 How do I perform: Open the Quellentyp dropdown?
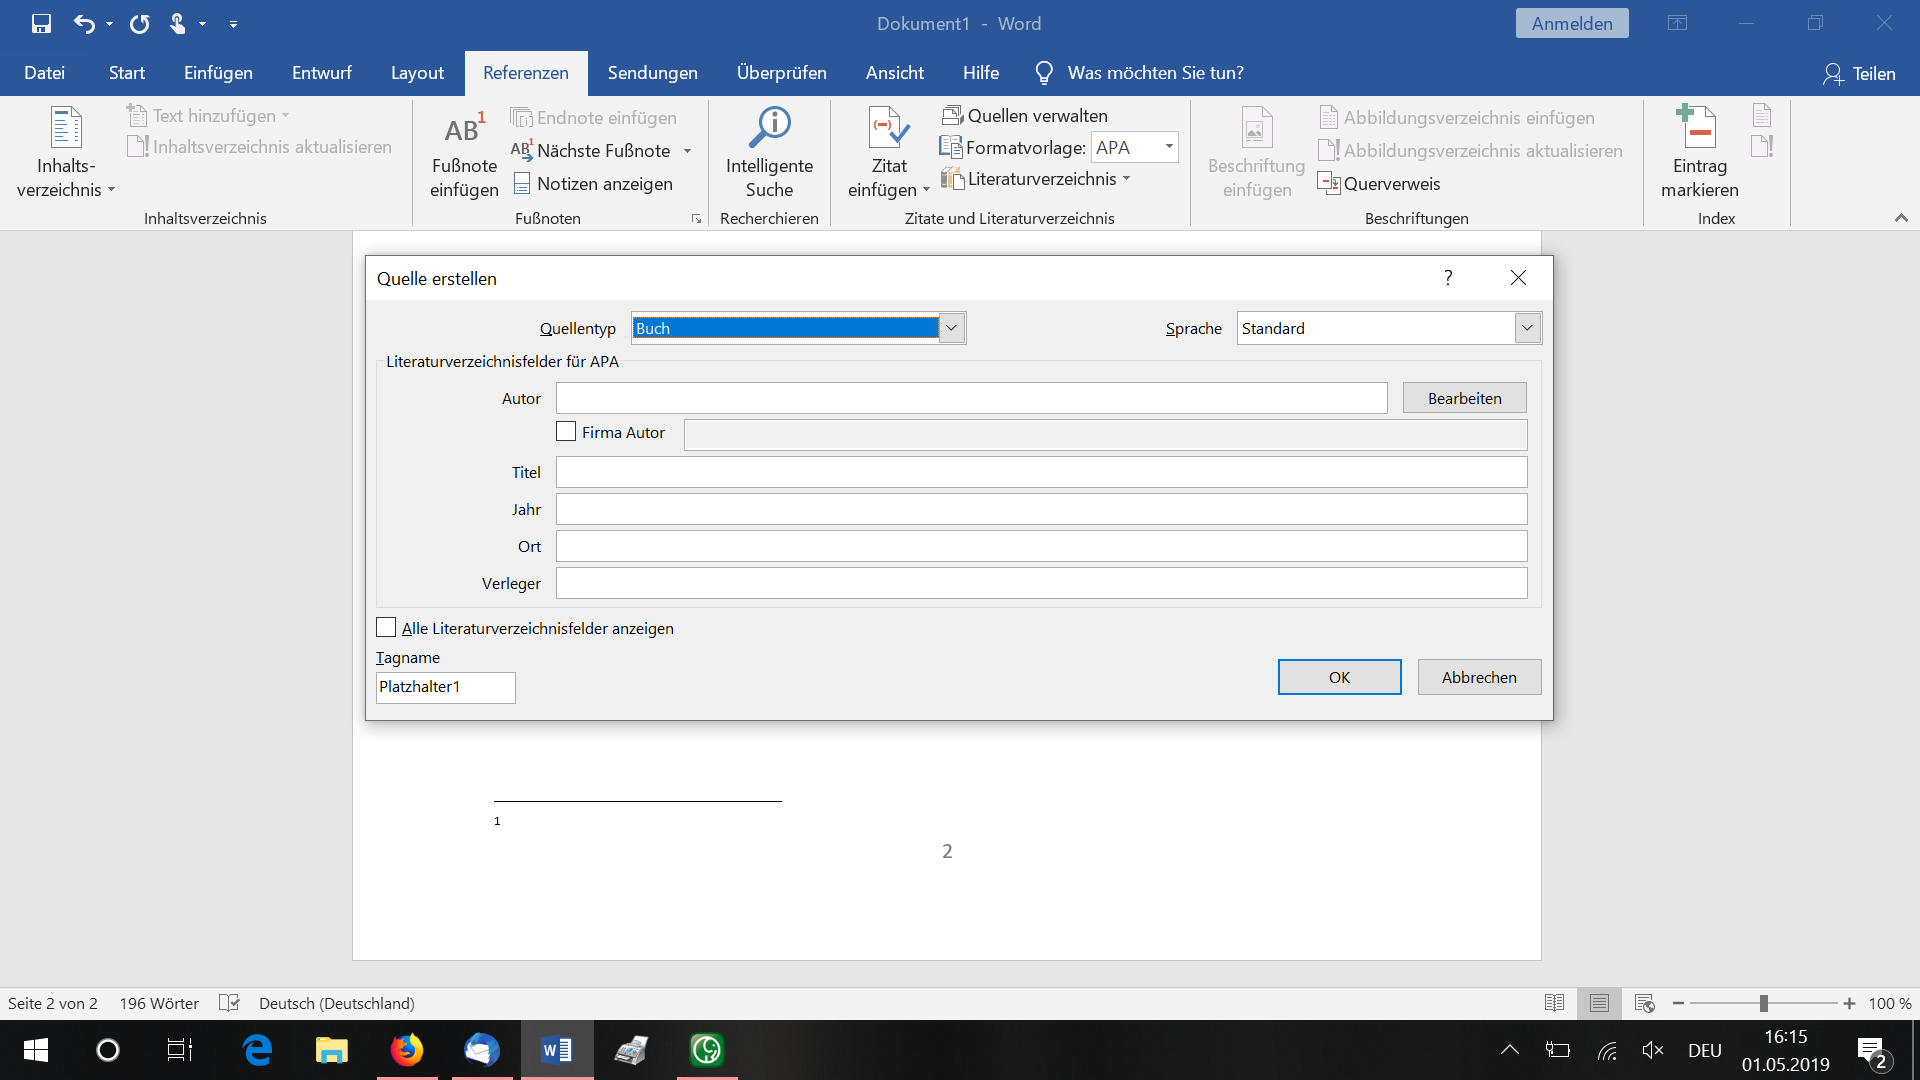click(951, 328)
